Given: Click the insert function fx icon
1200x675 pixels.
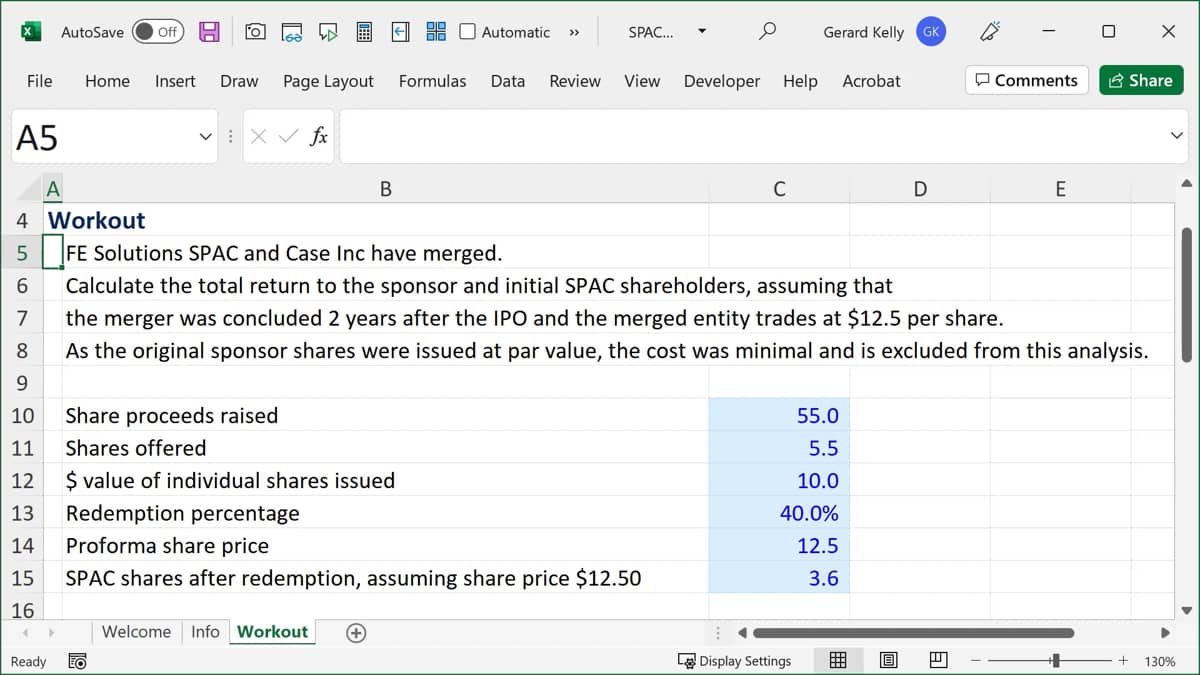Looking at the screenshot, I should coord(319,136).
